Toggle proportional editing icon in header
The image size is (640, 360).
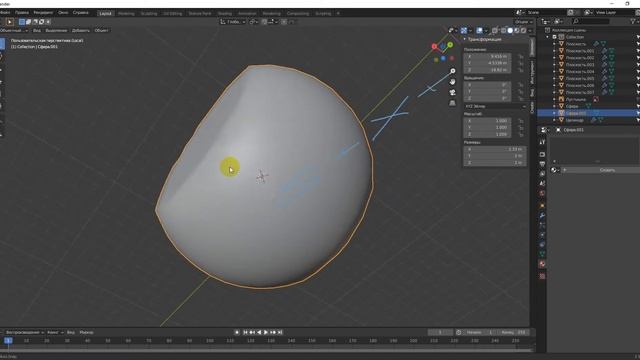pos(284,22)
